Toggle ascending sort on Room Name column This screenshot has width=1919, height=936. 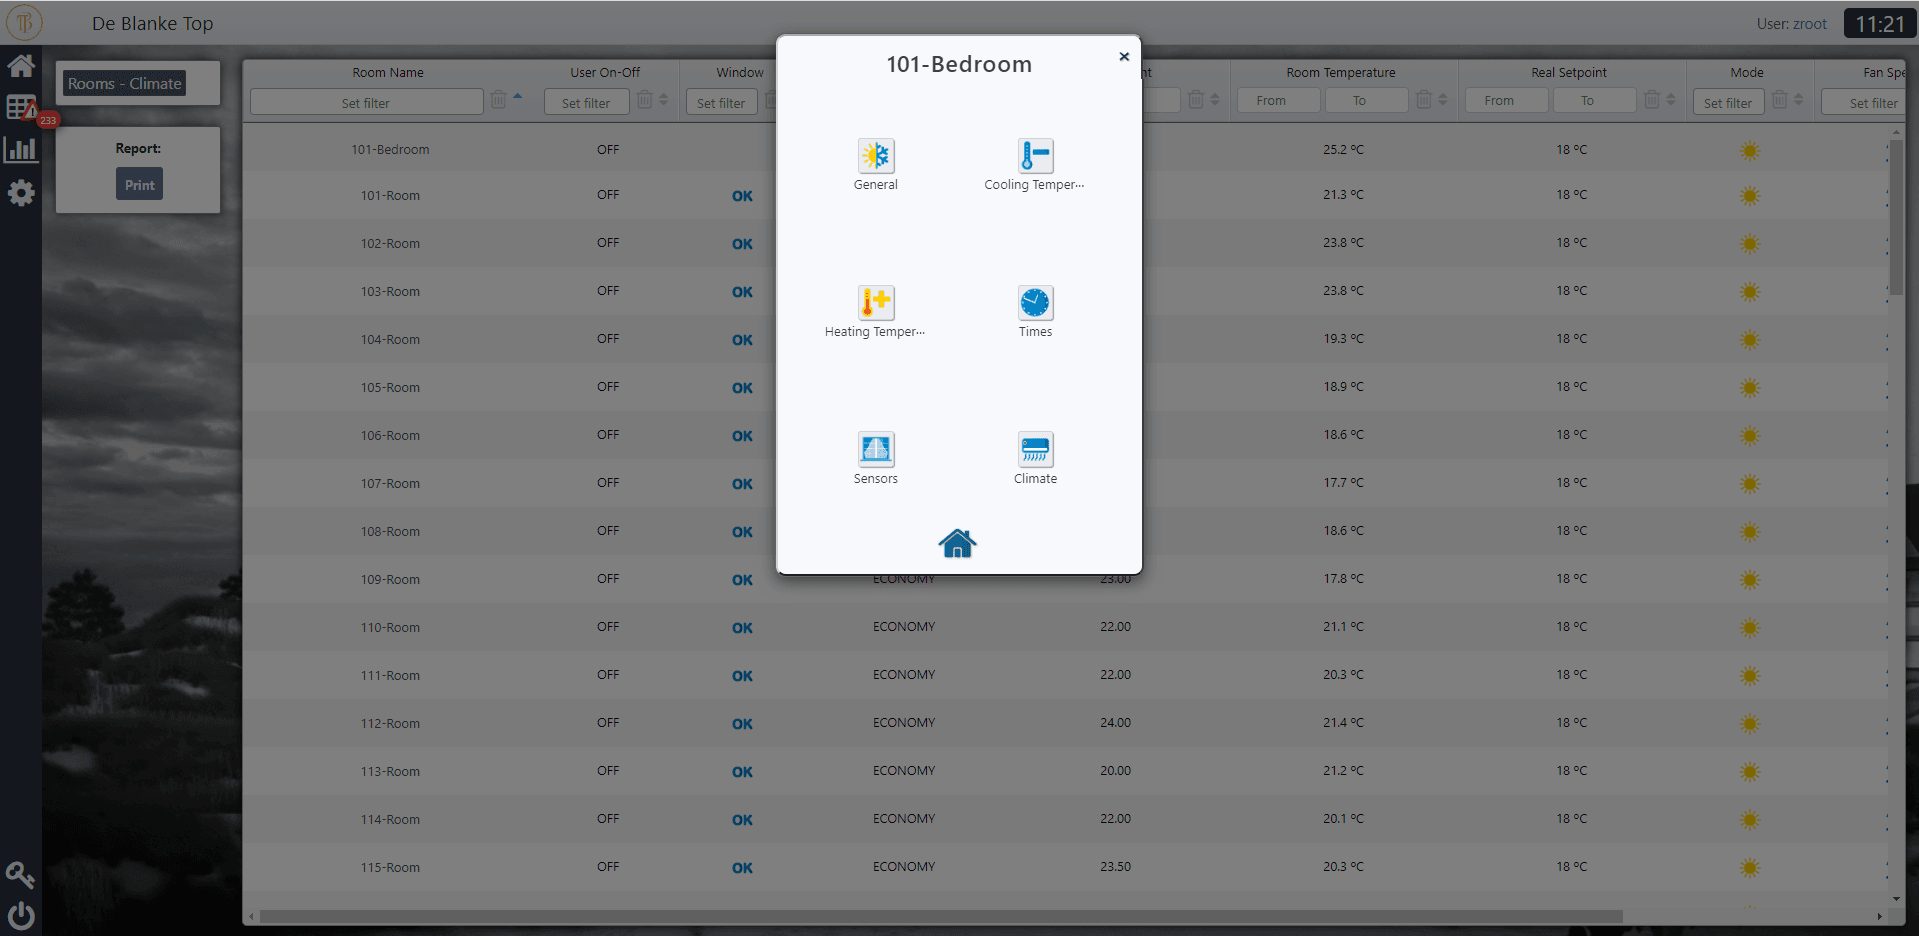[516, 96]
